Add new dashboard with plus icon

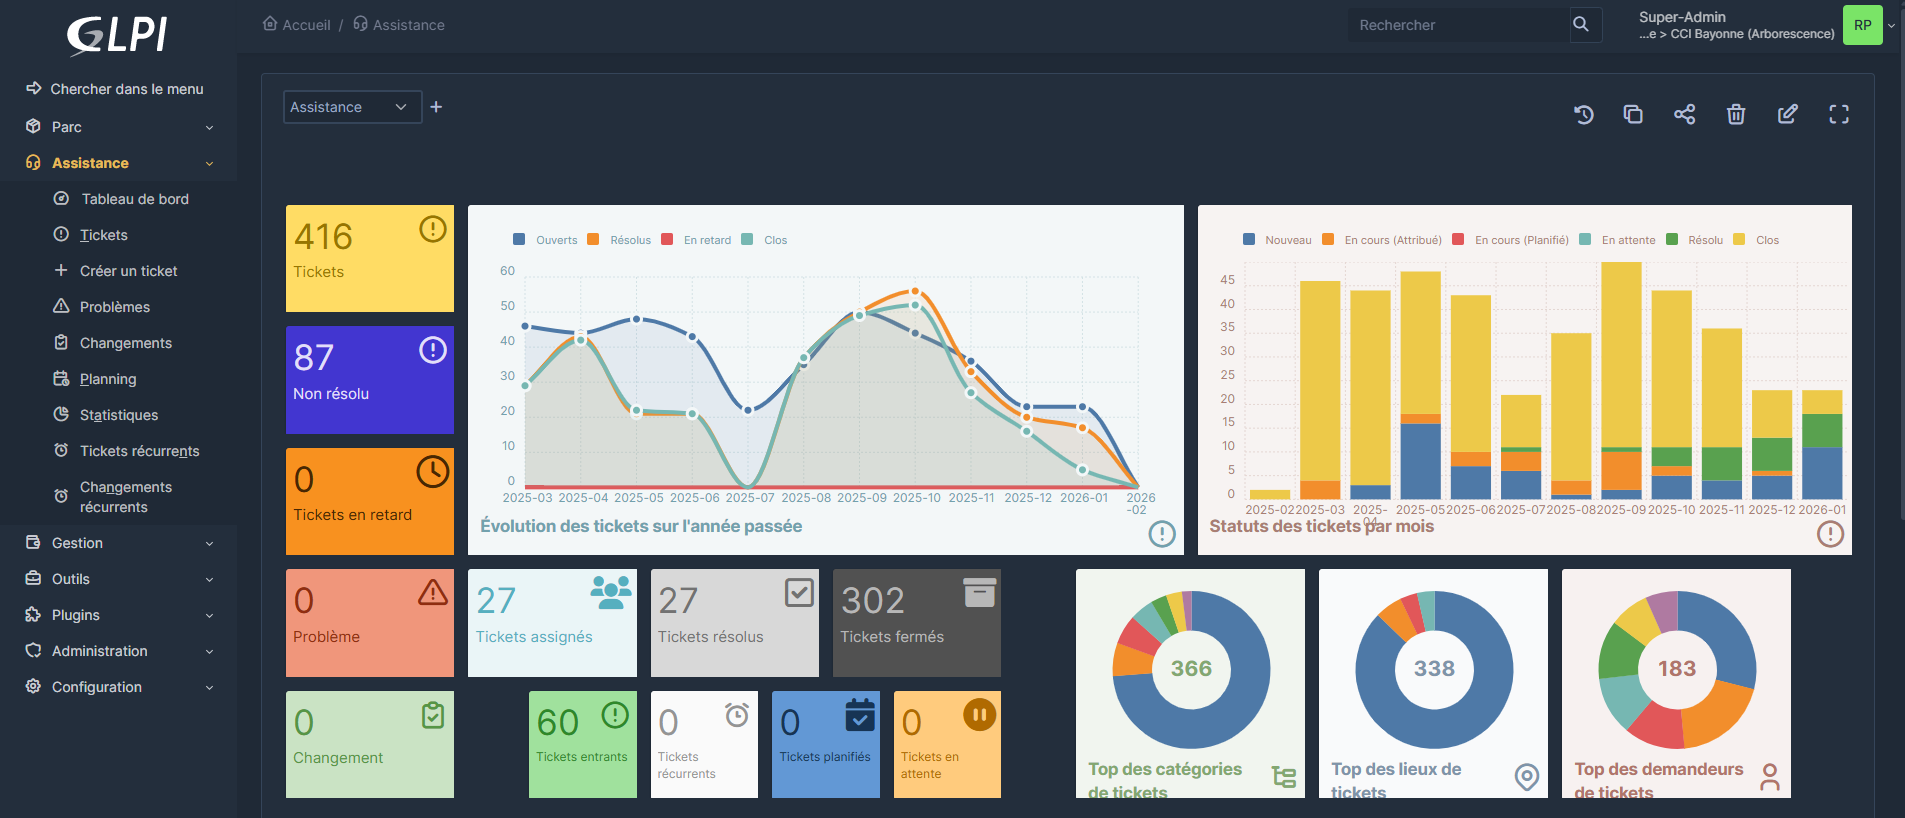(436, 107)
